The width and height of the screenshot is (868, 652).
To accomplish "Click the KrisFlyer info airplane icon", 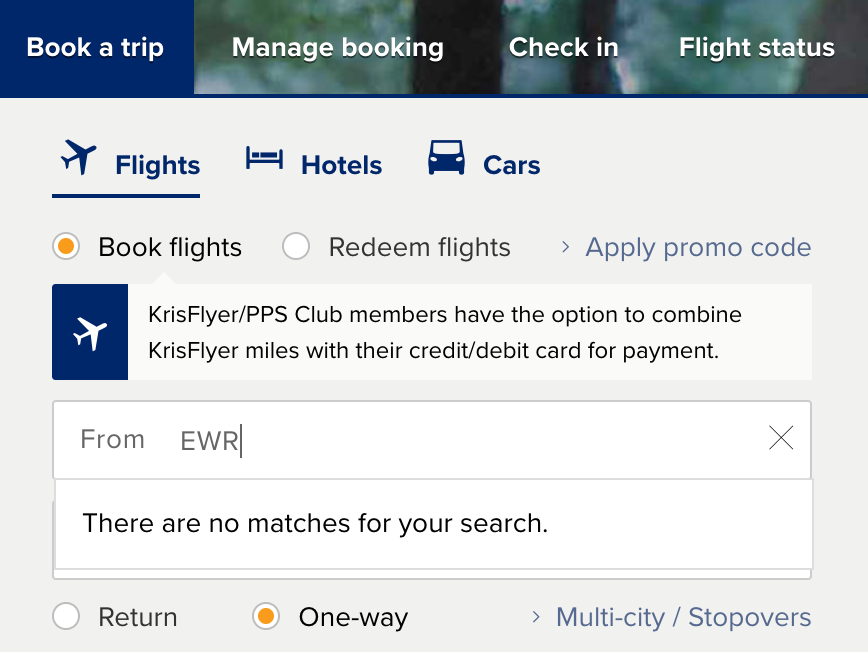I will click(x=90, y=333).
